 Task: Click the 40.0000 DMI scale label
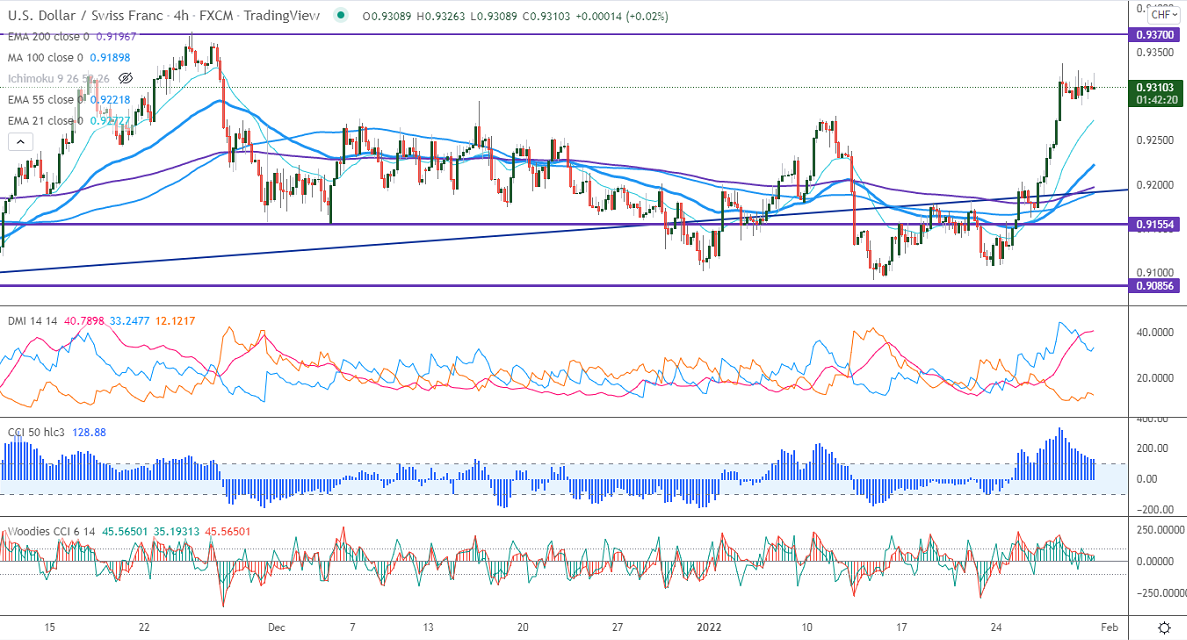1155,332
